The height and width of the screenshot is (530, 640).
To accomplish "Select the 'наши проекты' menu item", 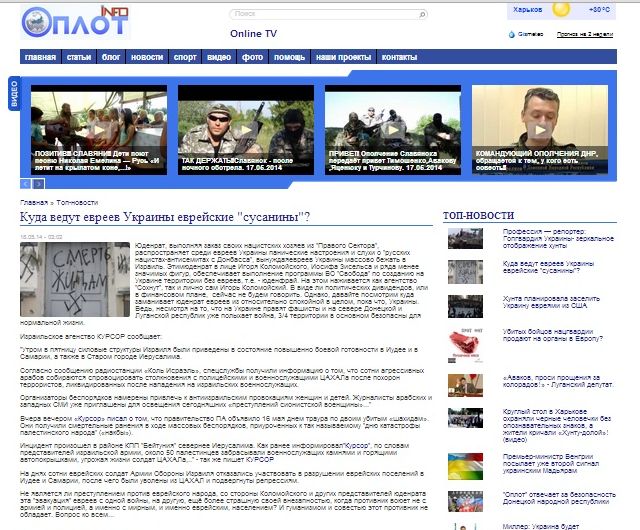I will [x=343, y=57].
